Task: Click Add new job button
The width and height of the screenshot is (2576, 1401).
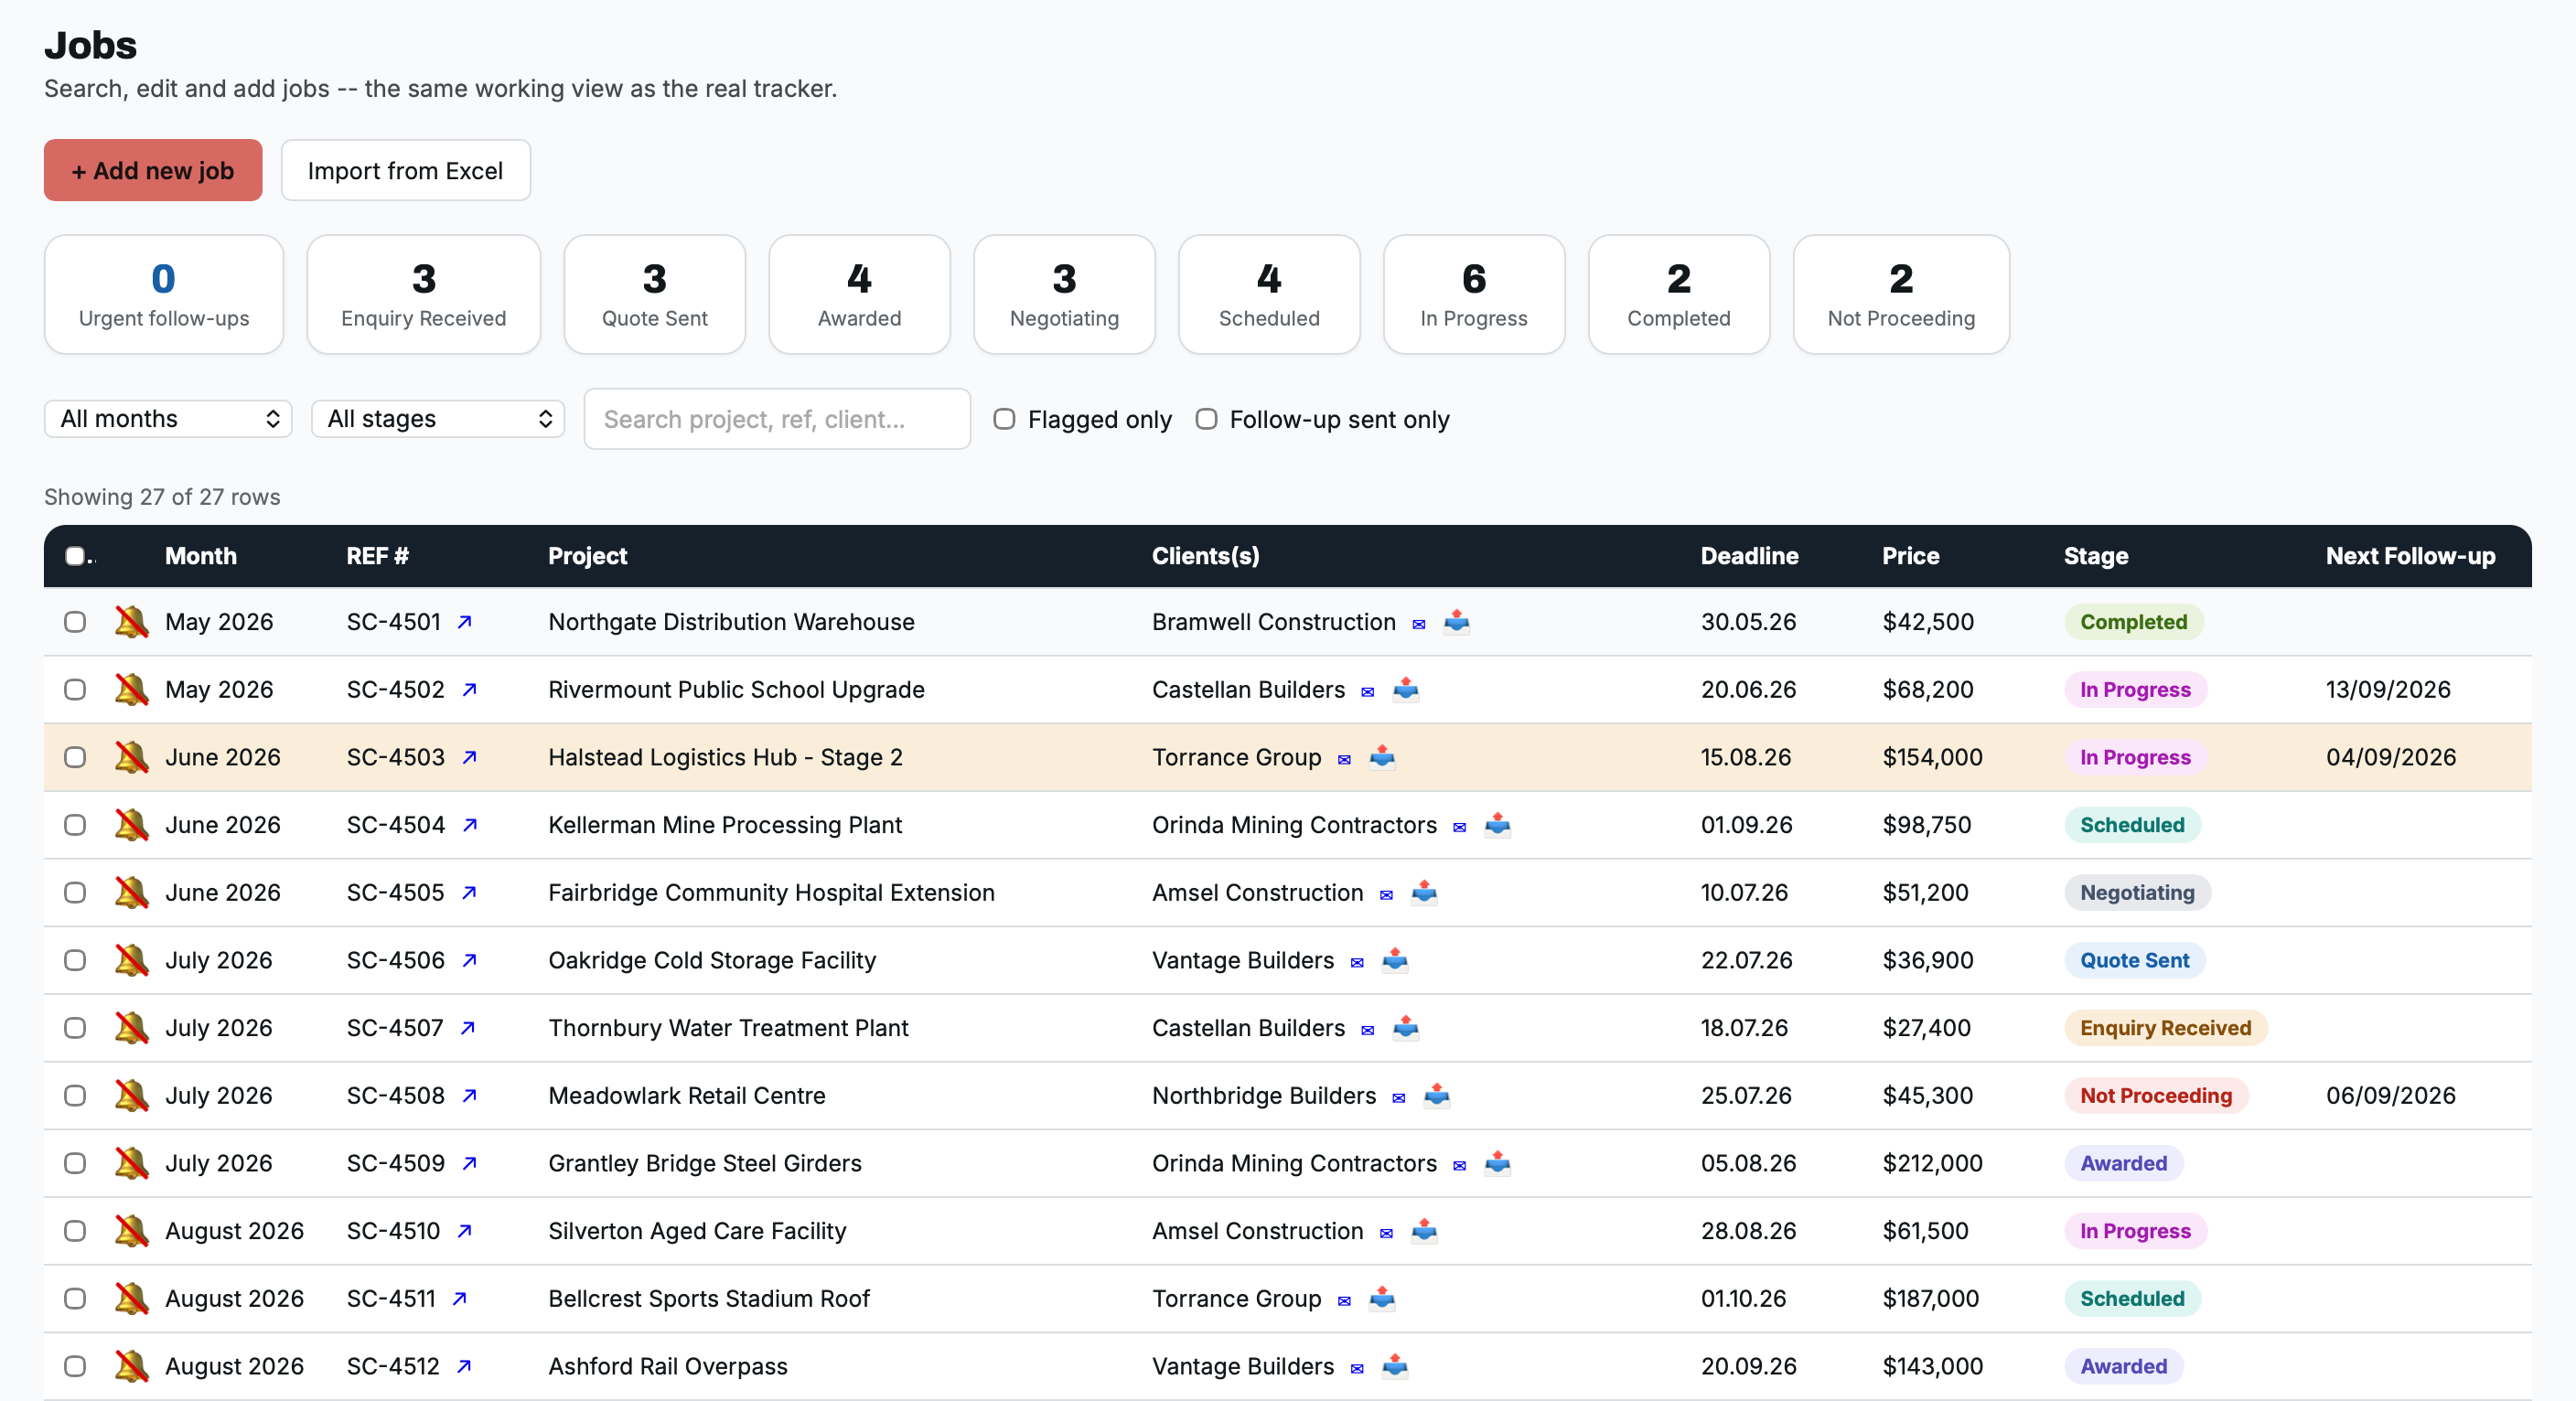Action: tap(153, 170)
